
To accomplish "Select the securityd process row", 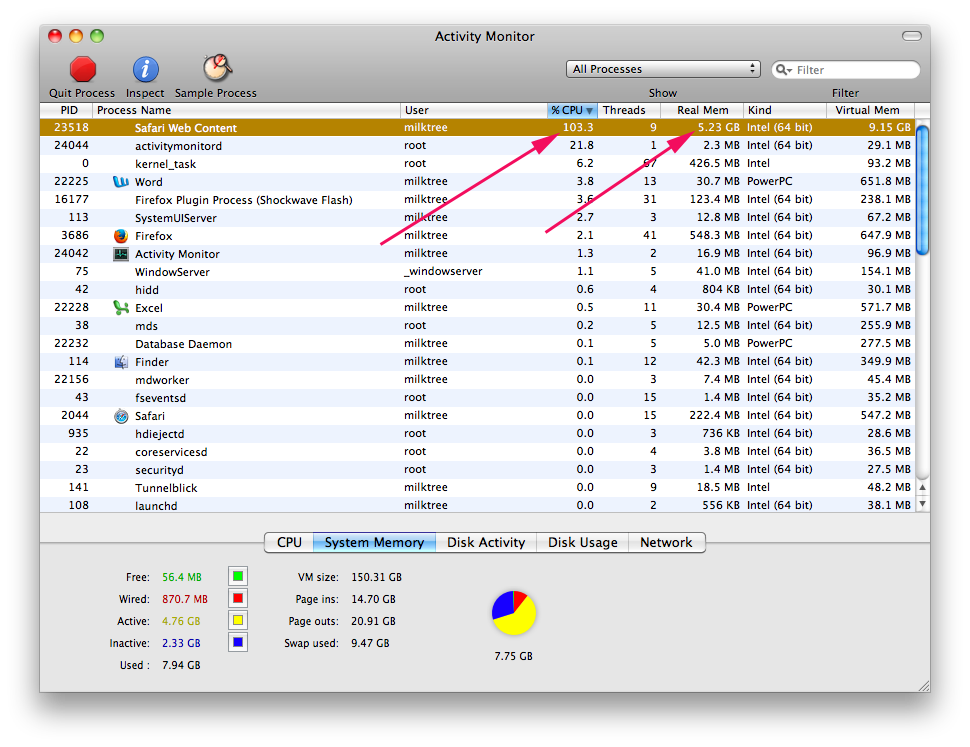I will point(478,469).
